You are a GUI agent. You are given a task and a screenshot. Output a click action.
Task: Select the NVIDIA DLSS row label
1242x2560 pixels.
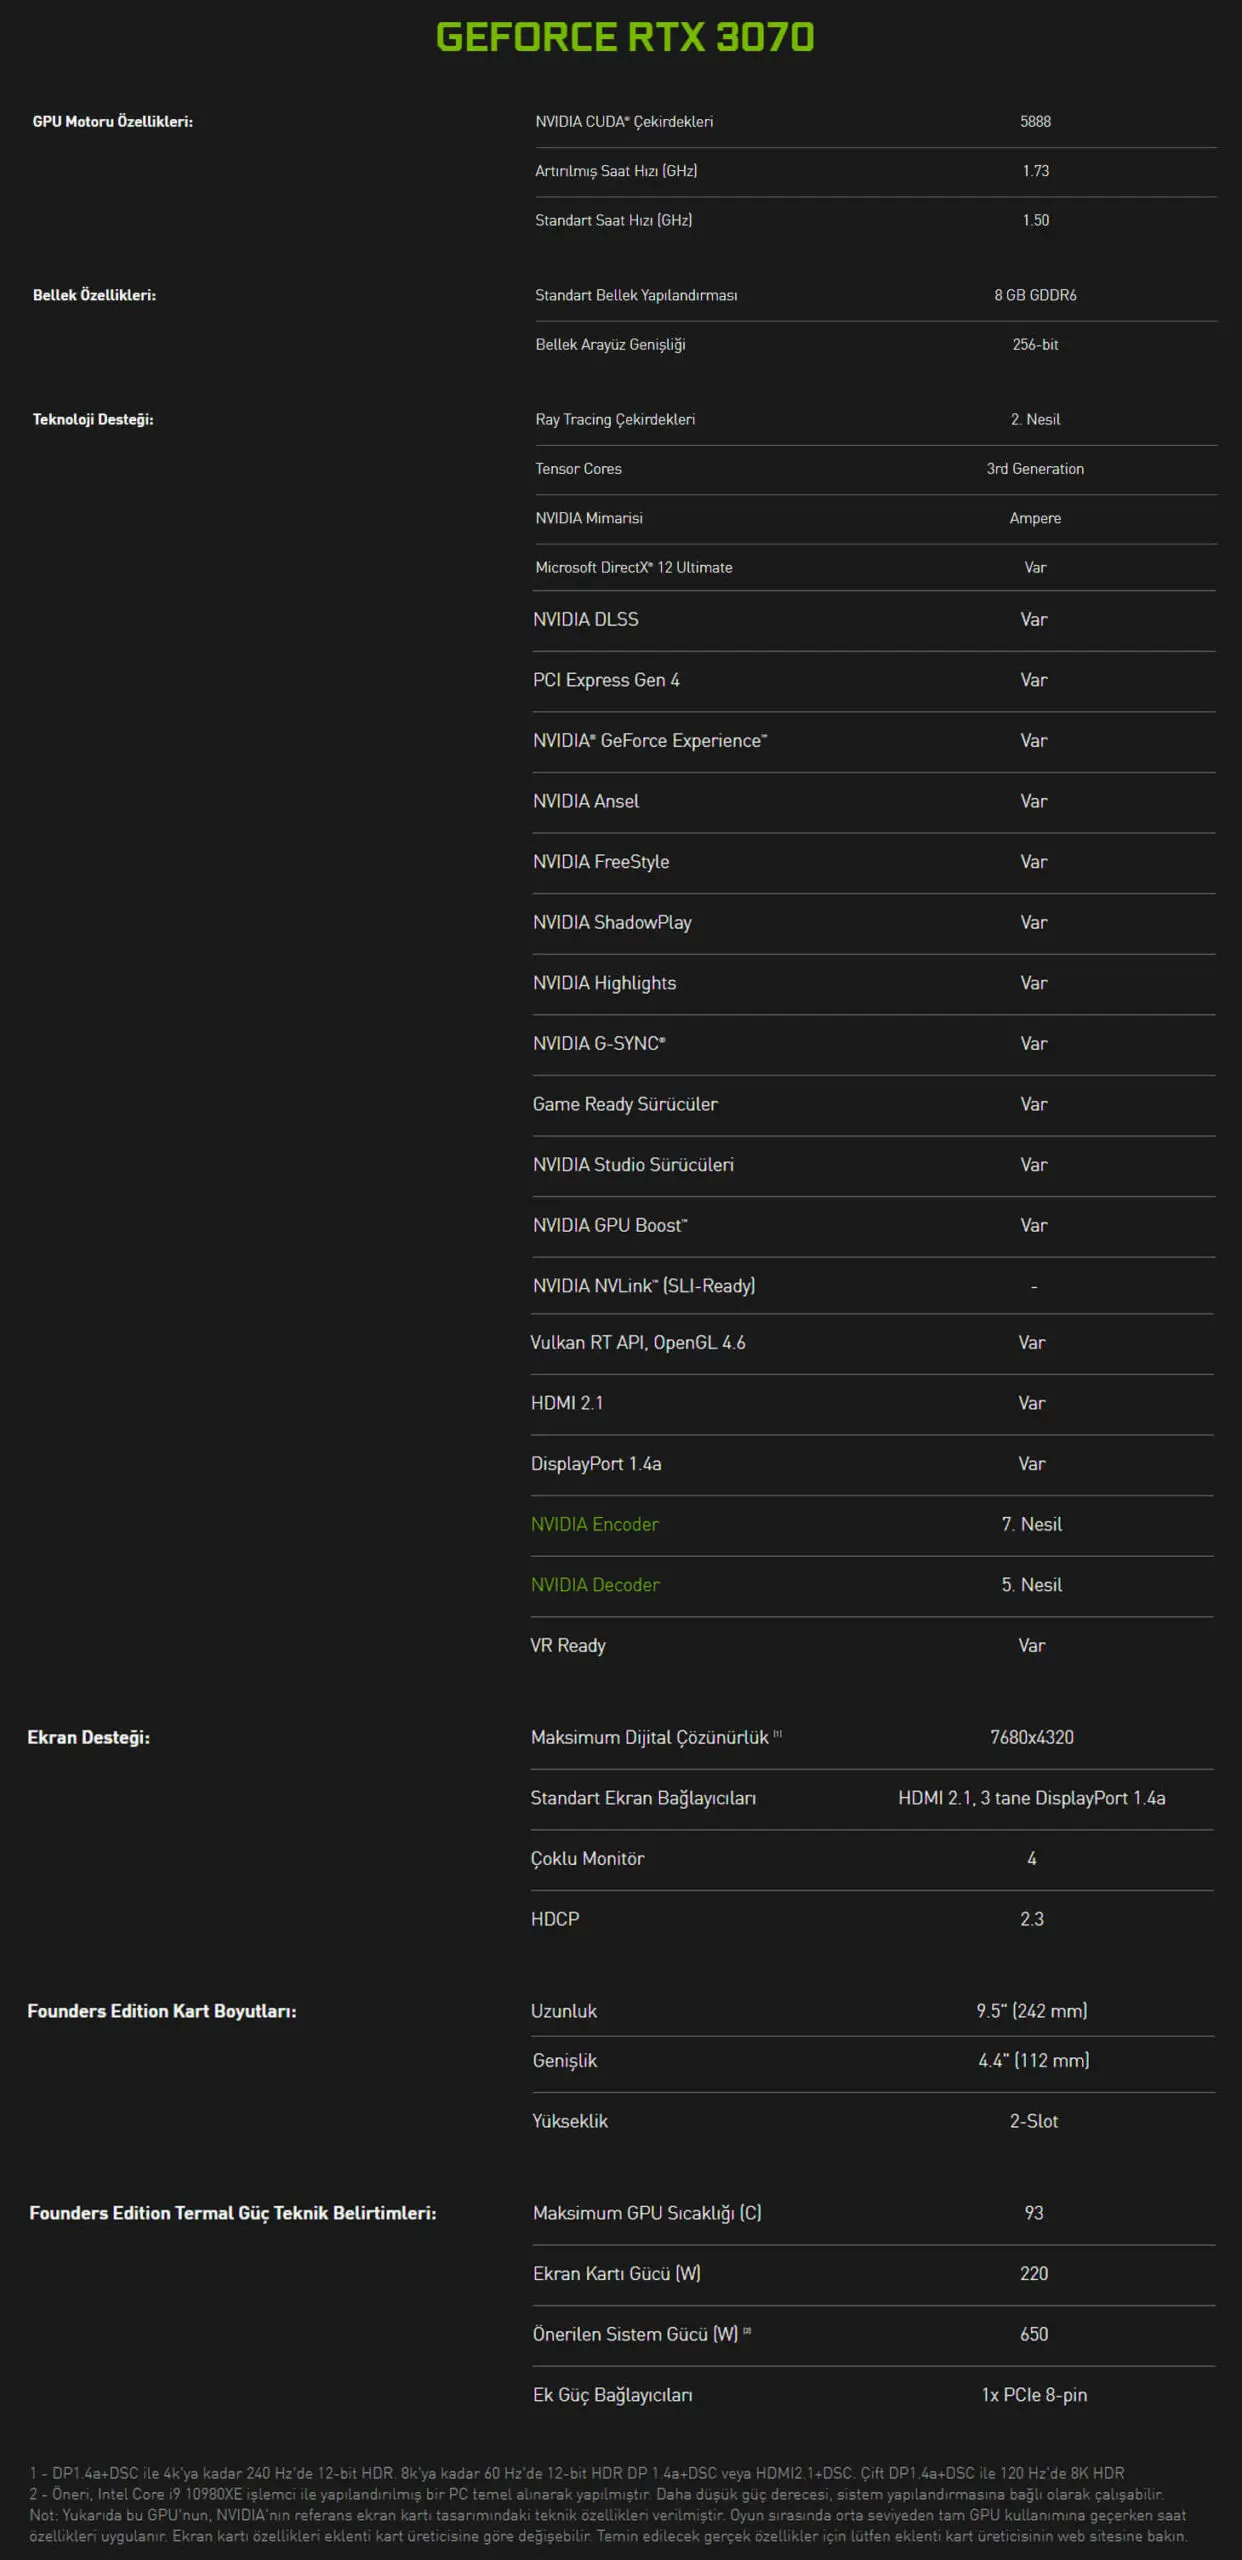click(585, 620)
